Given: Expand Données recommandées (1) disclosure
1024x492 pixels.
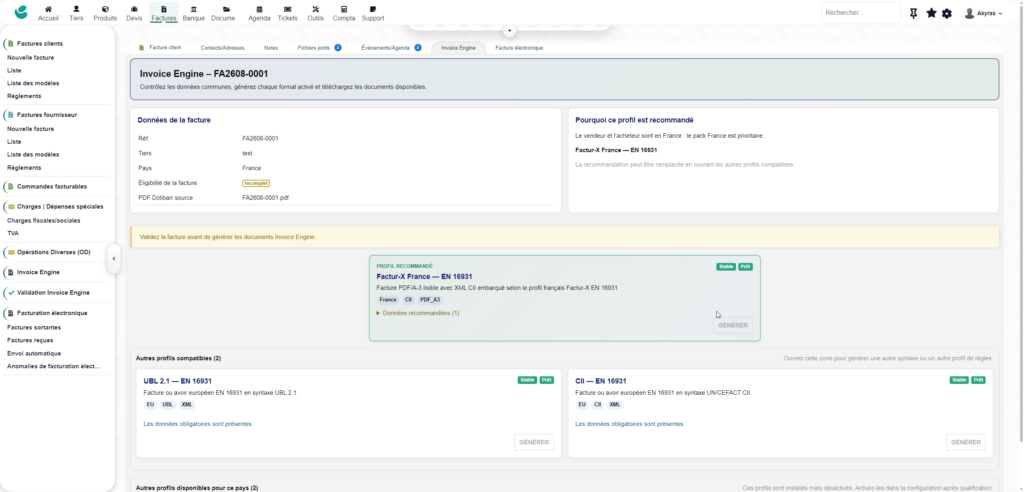Looking at the screenshot, I should point(418,313).
